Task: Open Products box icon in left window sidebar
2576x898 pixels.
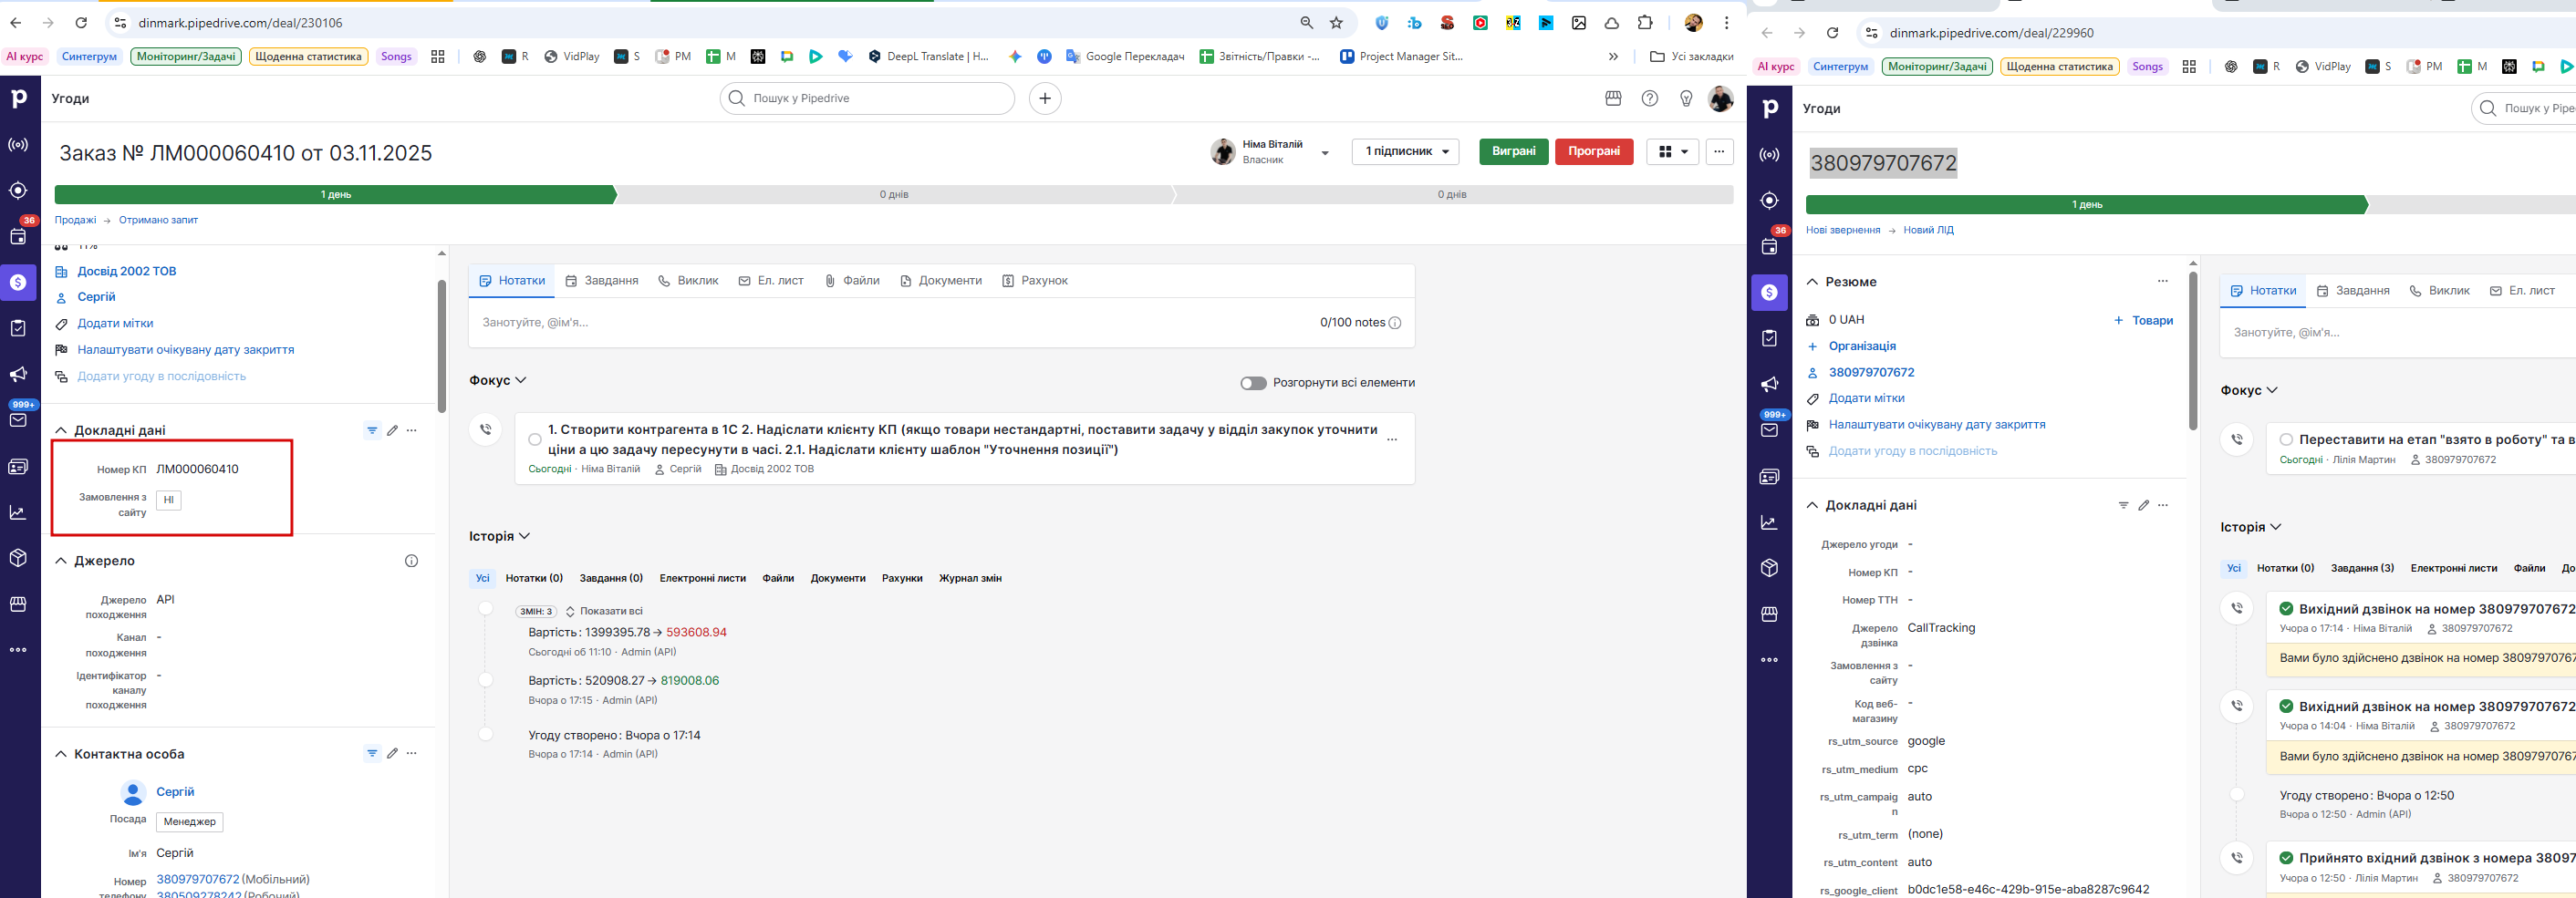Action: pos(18,558)
